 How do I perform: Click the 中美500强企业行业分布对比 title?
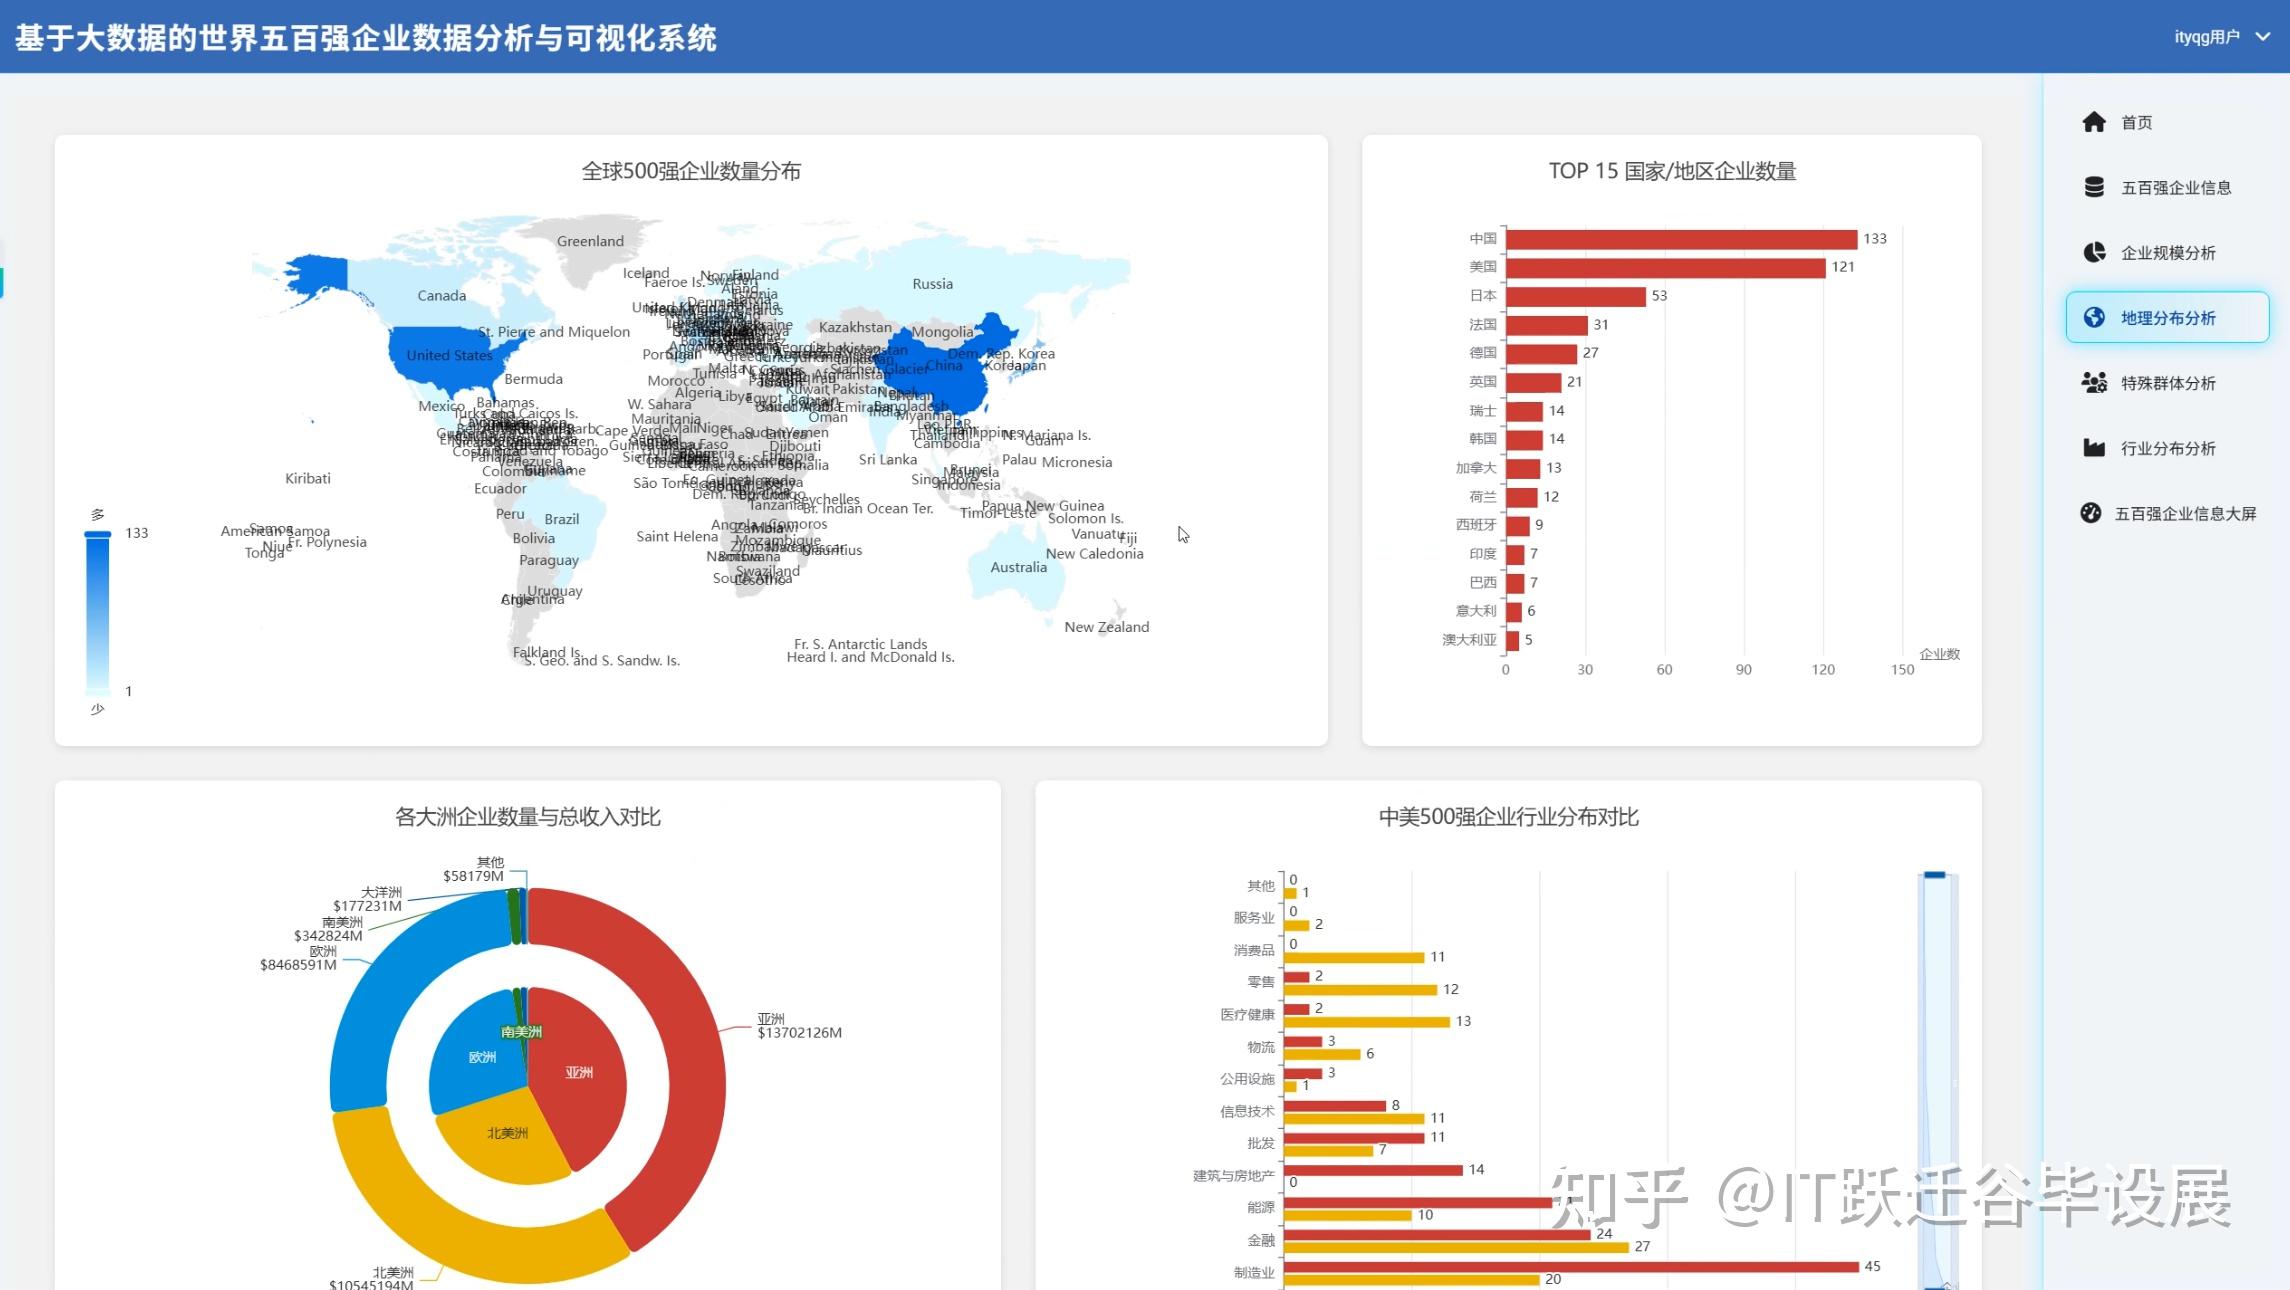tap(1508, 817)
